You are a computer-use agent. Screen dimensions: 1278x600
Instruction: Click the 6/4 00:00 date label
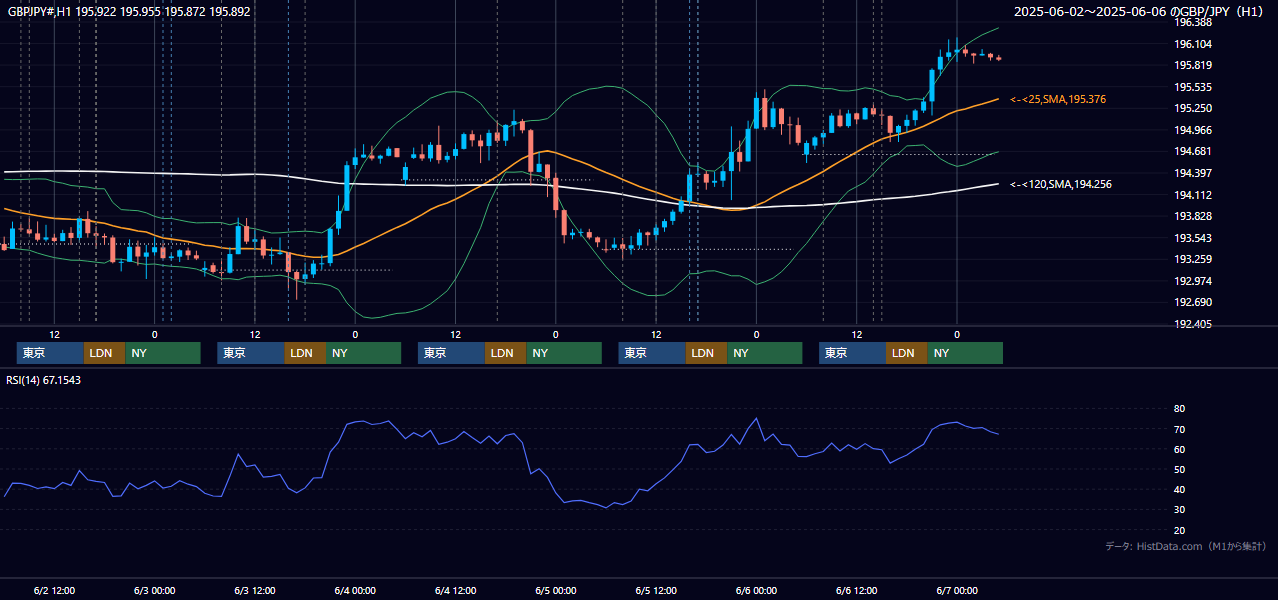[355, 591]
